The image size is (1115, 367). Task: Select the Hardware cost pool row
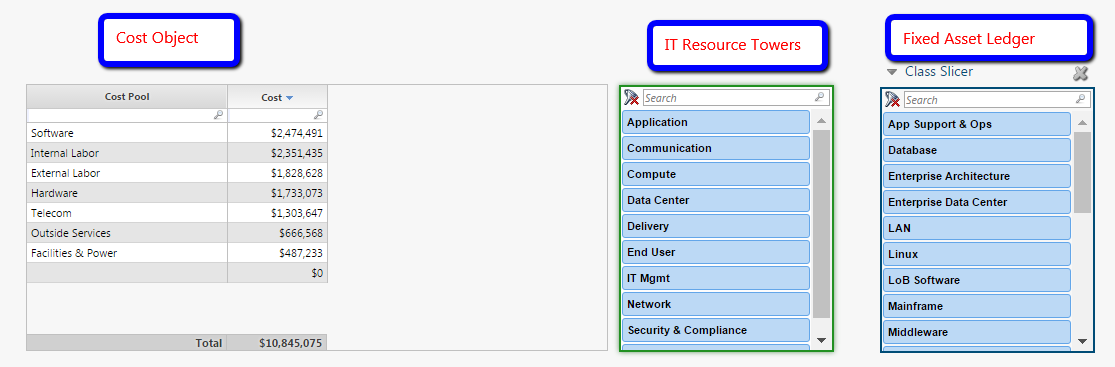pyautogui.click(x=177, y=193)
